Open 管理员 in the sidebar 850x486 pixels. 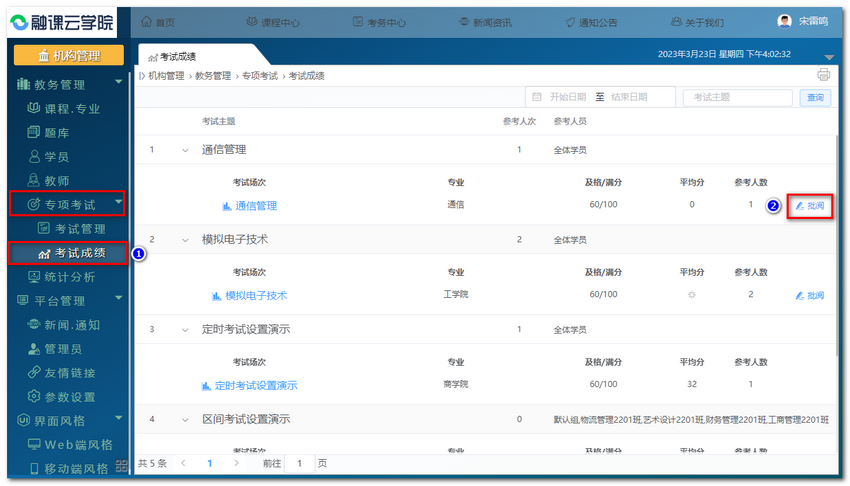54,349
